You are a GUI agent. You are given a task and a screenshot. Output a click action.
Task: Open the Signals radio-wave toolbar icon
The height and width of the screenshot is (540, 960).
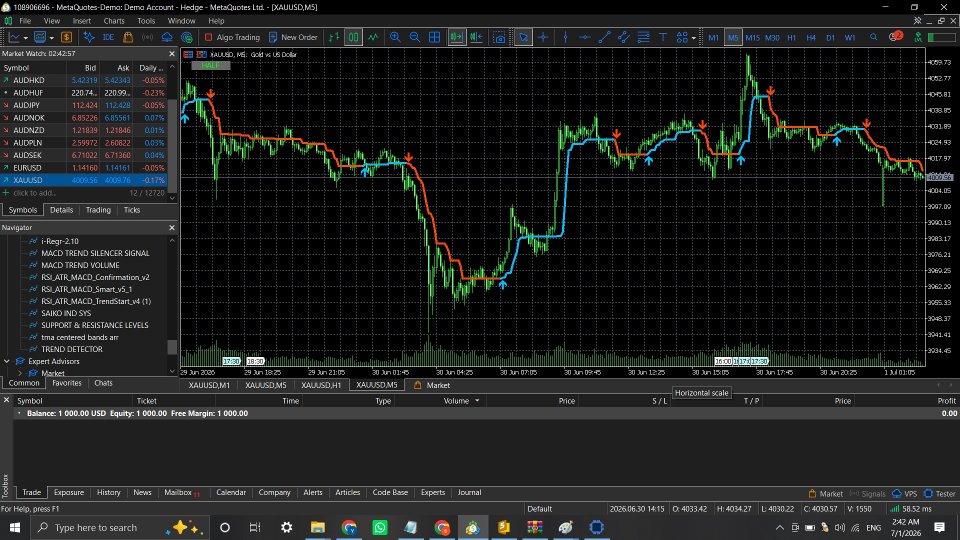pyautogui.click(x=148, y=37)
